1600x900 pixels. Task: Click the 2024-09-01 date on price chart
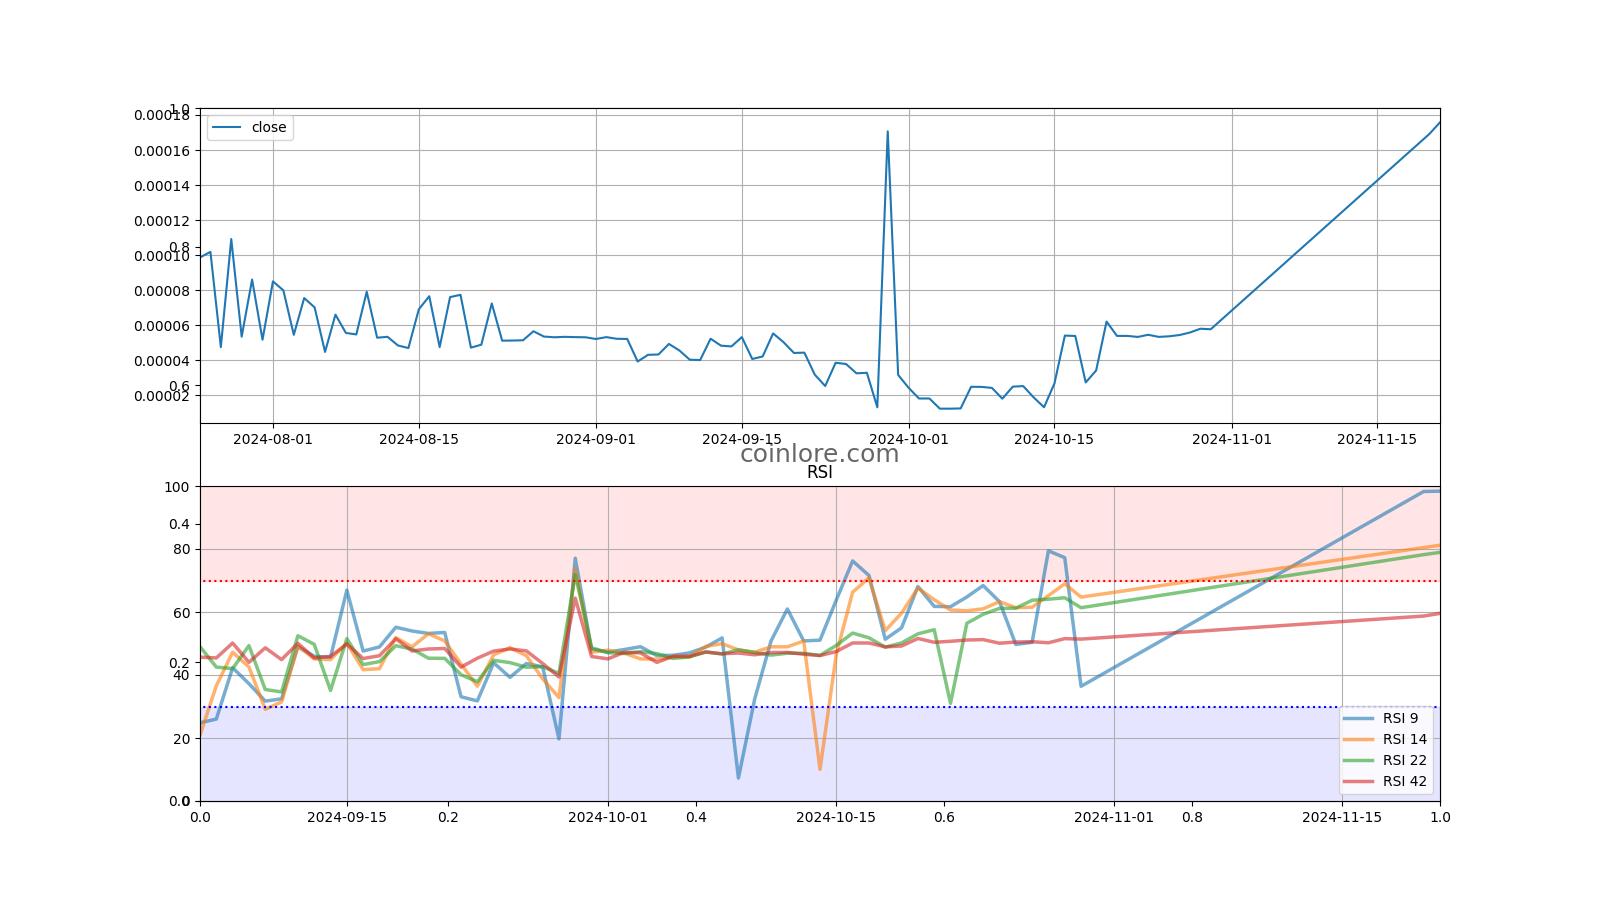(596, 438)
